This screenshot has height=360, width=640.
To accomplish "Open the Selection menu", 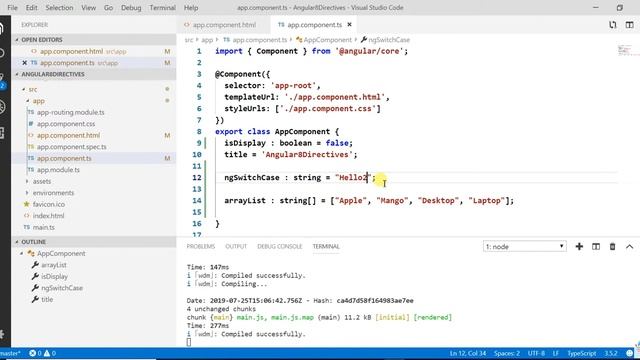I will click(x=59, y=8).
